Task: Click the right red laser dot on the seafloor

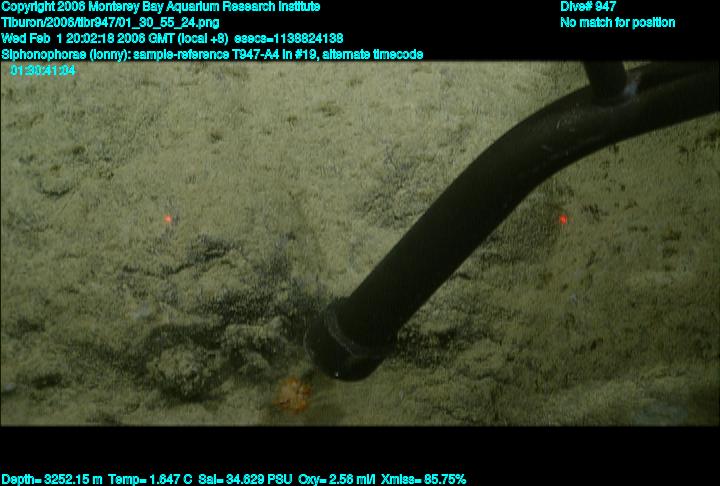Action: point(563,220)
